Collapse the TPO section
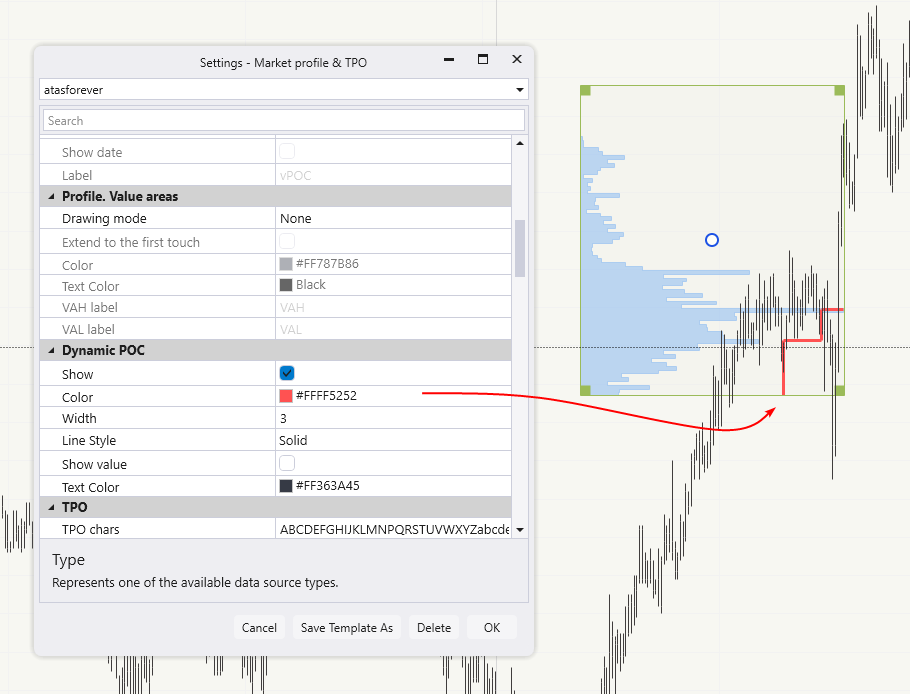This screenshot has width=910, height=694. coord(52,508)
